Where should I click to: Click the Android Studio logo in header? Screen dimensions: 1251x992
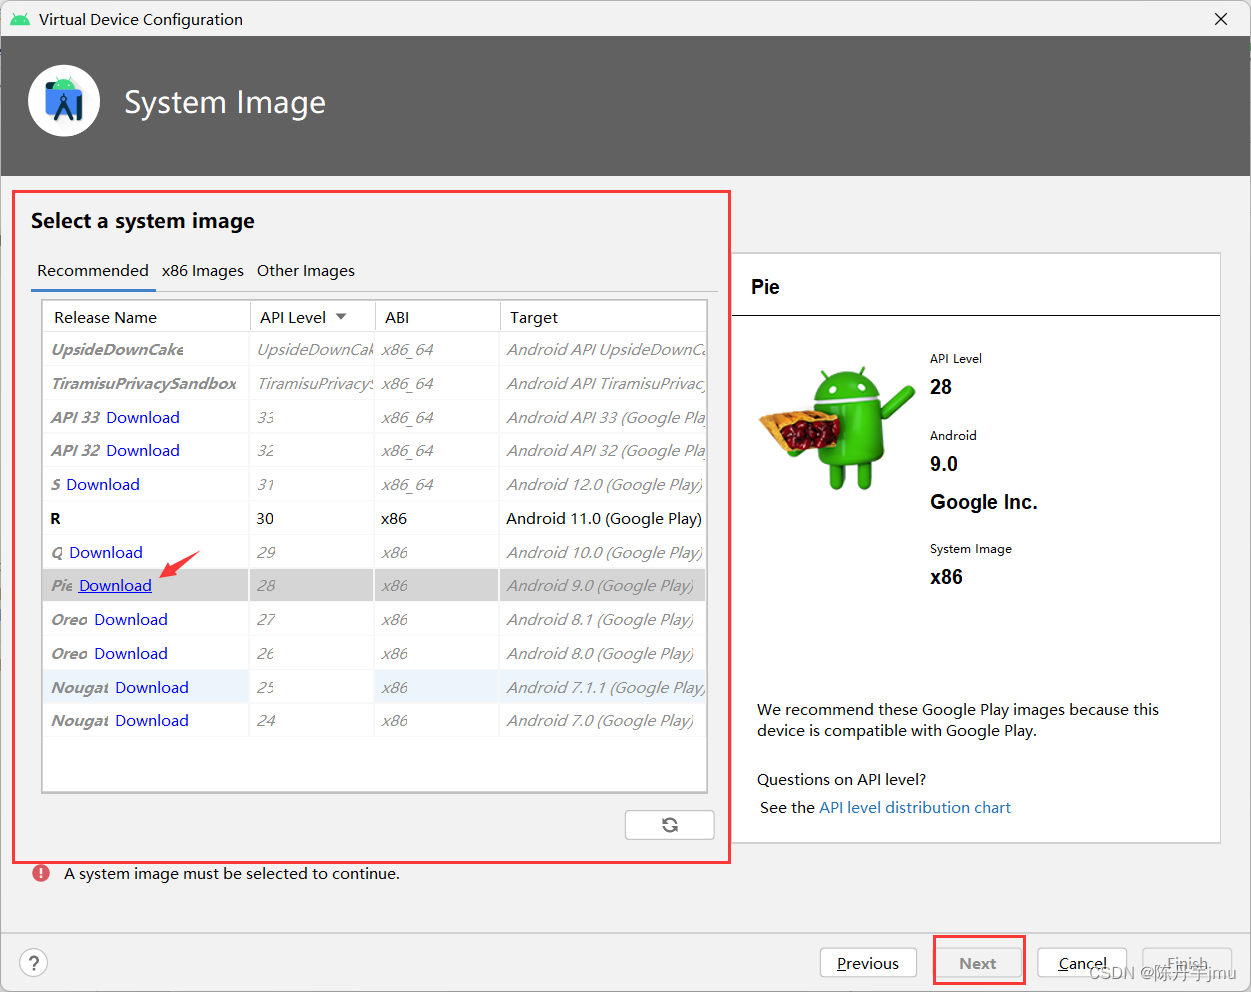coord(64,101)
